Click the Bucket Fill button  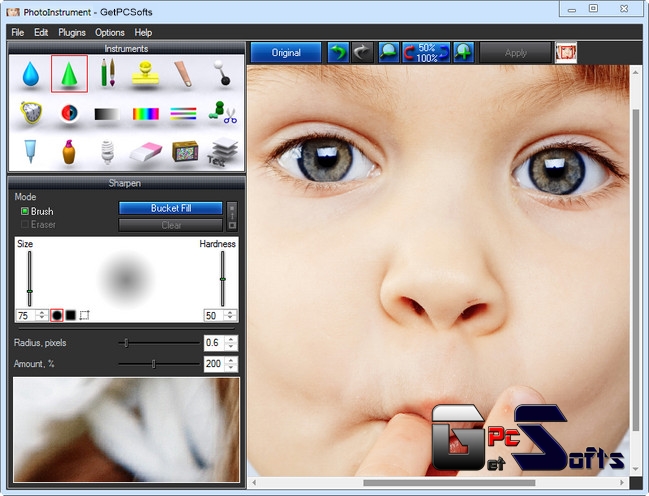[x=171, y=208]
